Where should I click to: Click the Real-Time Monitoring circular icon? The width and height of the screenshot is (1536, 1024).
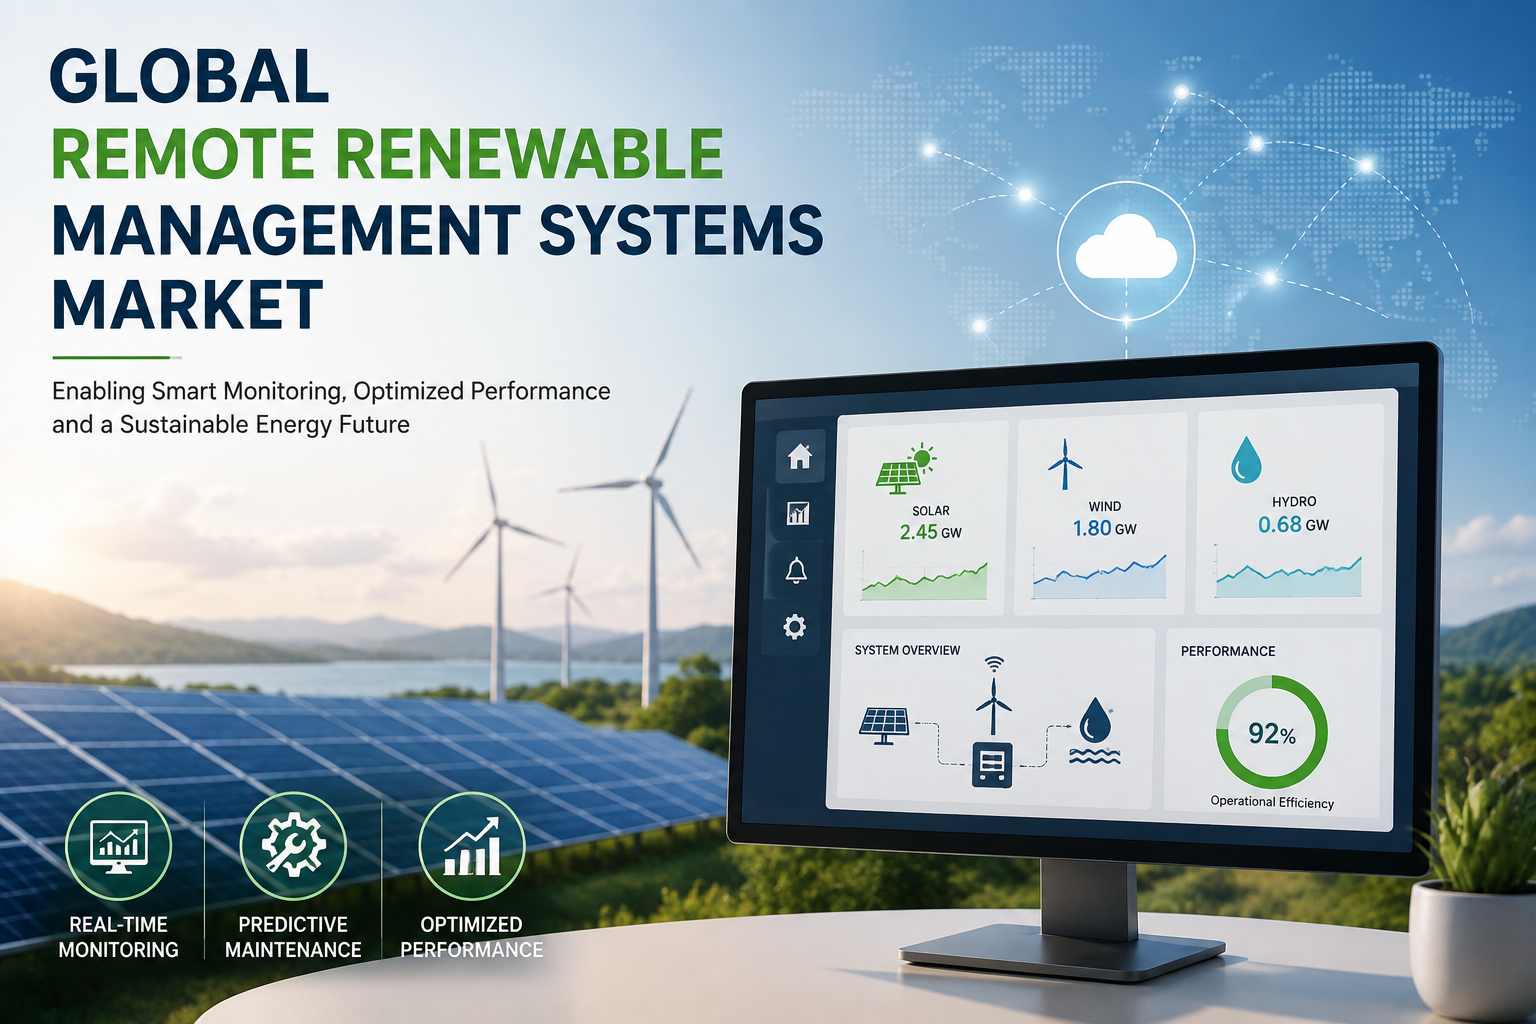click(119, 846)
